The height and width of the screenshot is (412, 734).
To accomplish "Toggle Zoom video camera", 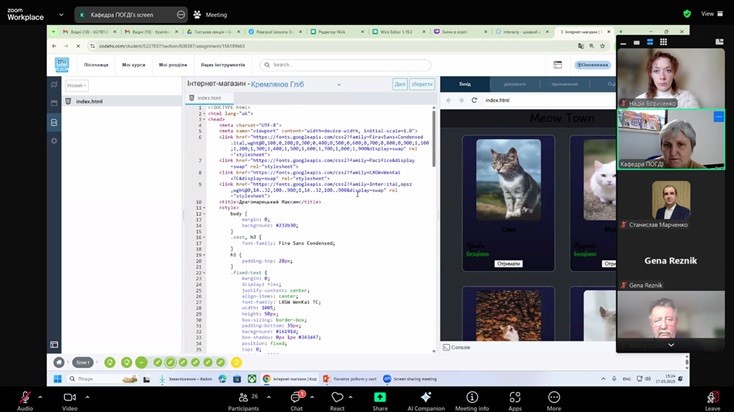I will [x=70, y=397].
